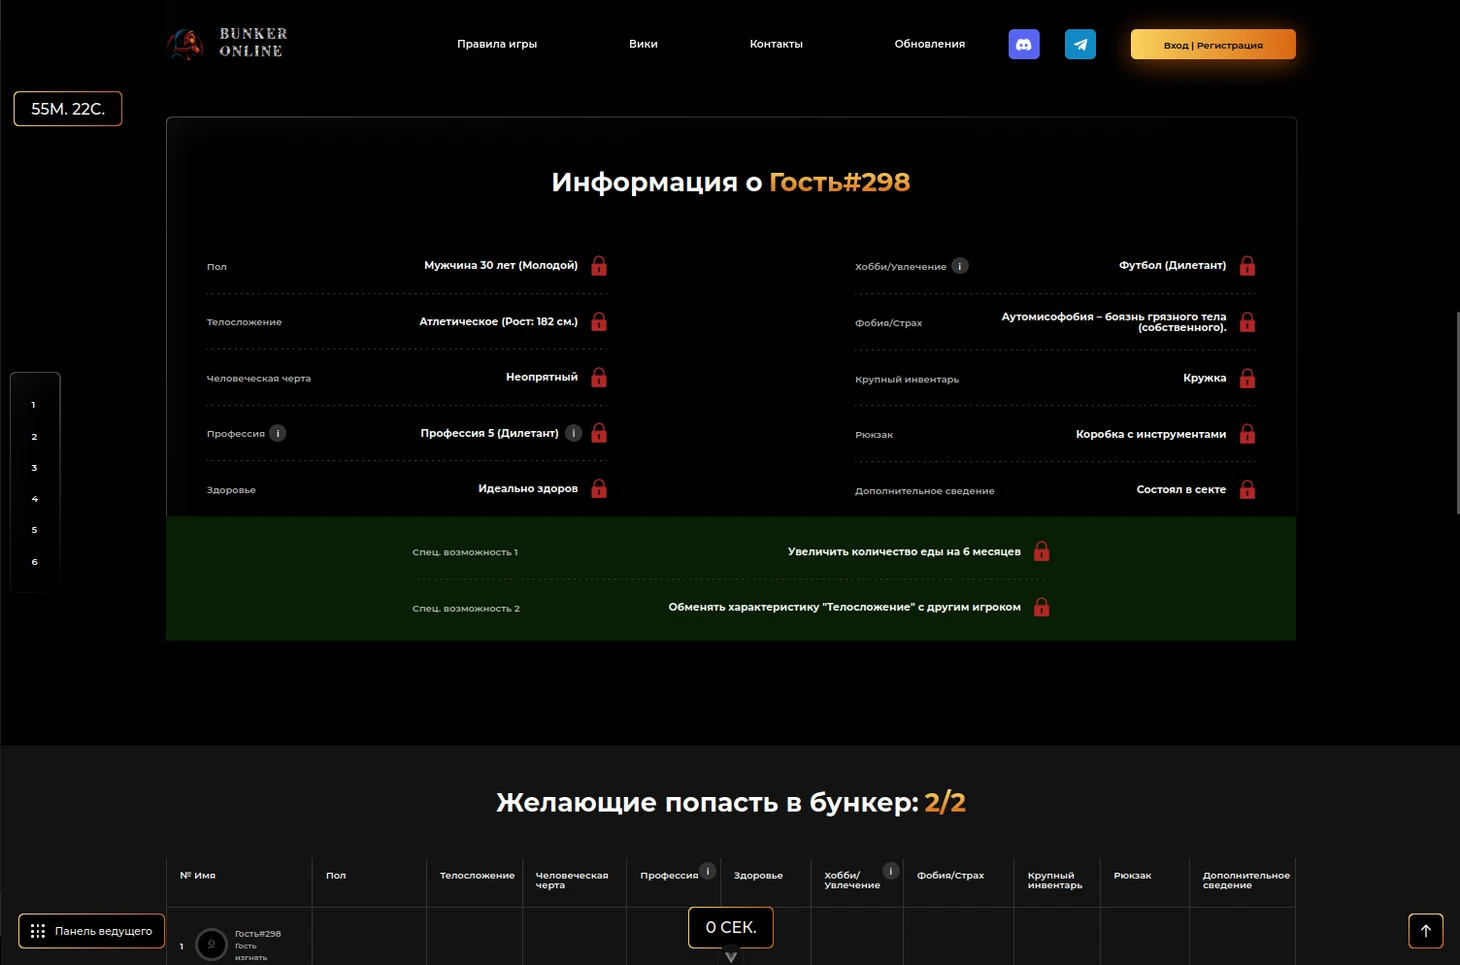
Task: Expand the chevron below the 0 СЕК. timer
Action: point(731,957)
